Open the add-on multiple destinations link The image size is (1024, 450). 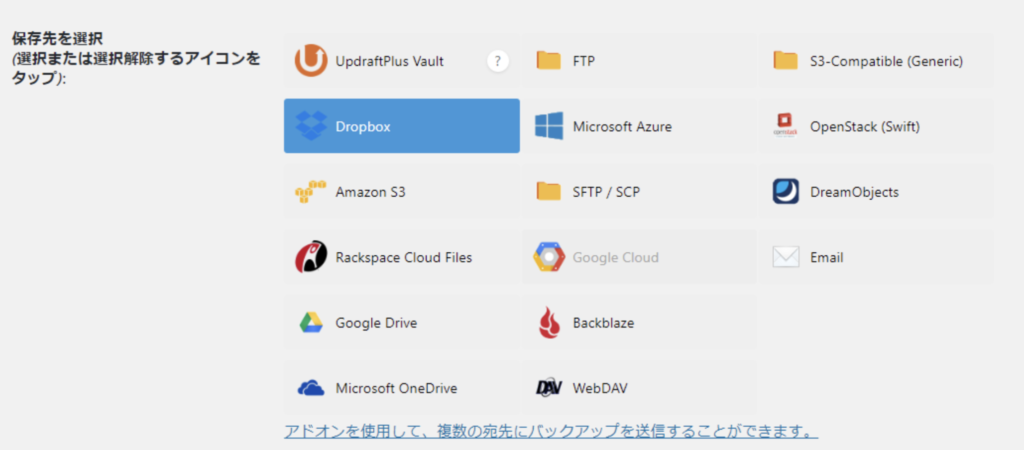tap(551, 432)
